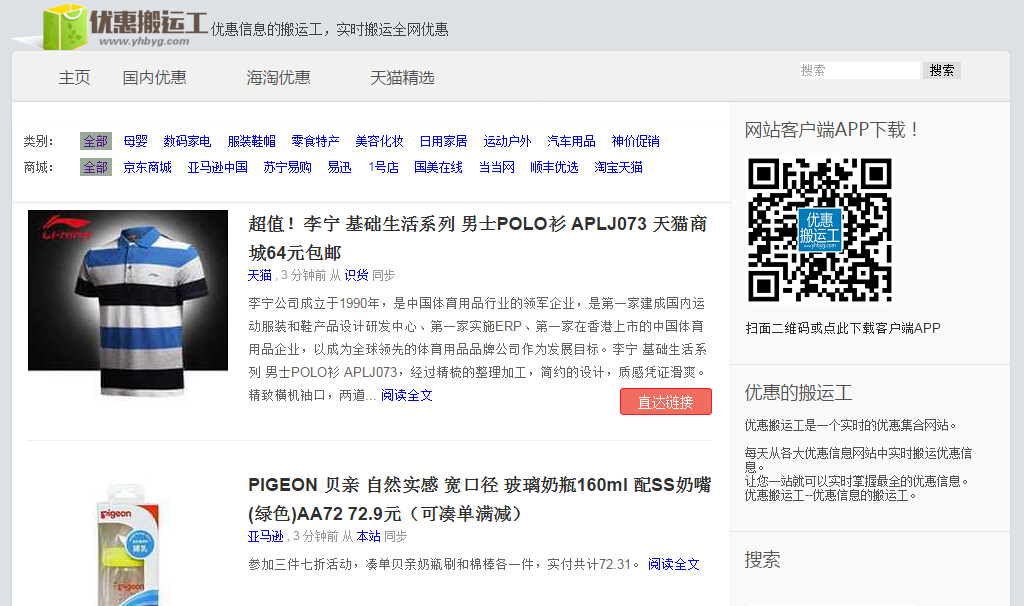
Task: Open the 国内优惠 navigation tab
Action: coord(154,77)
